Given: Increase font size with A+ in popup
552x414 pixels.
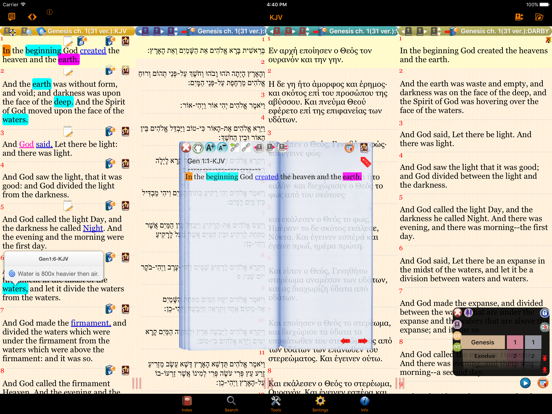Looking at the screenshot, I should point(210,148).
